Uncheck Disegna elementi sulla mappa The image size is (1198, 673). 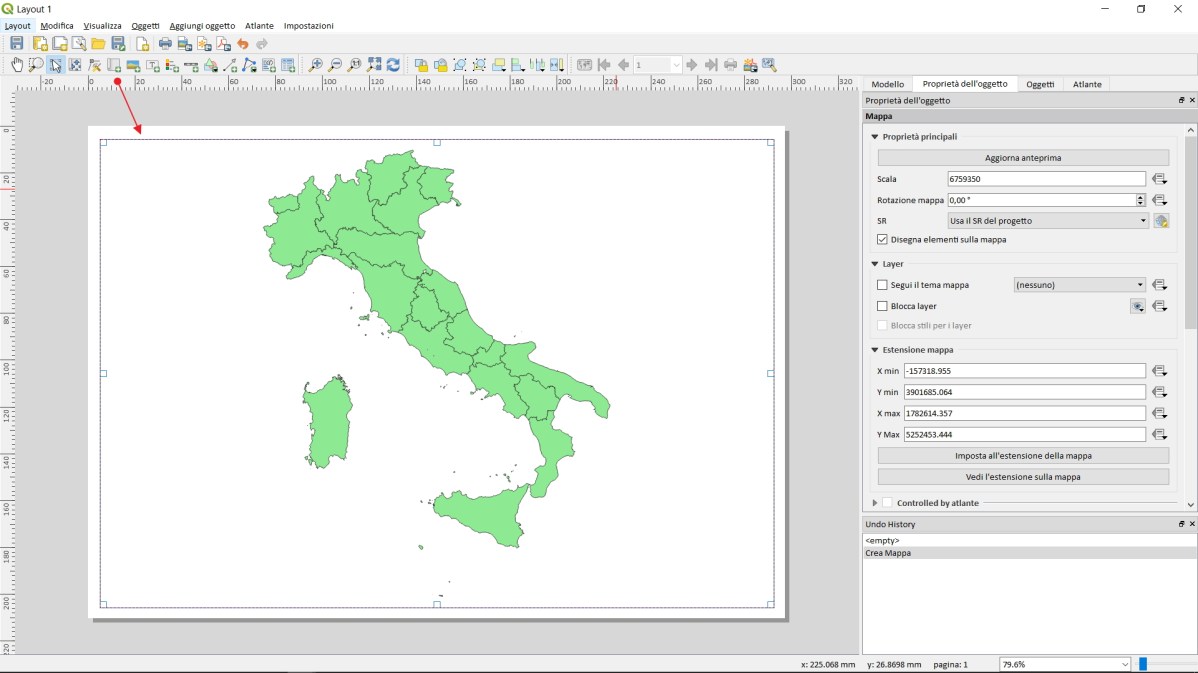point(883,239)
